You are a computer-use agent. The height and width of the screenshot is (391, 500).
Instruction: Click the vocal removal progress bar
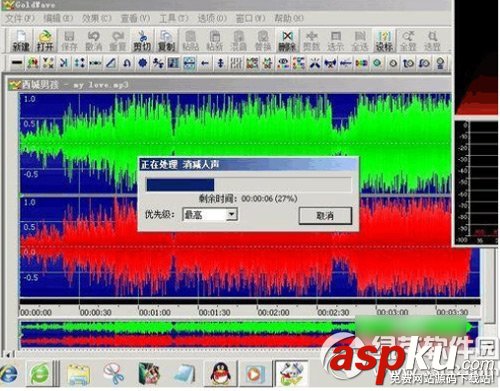point(249,185)
